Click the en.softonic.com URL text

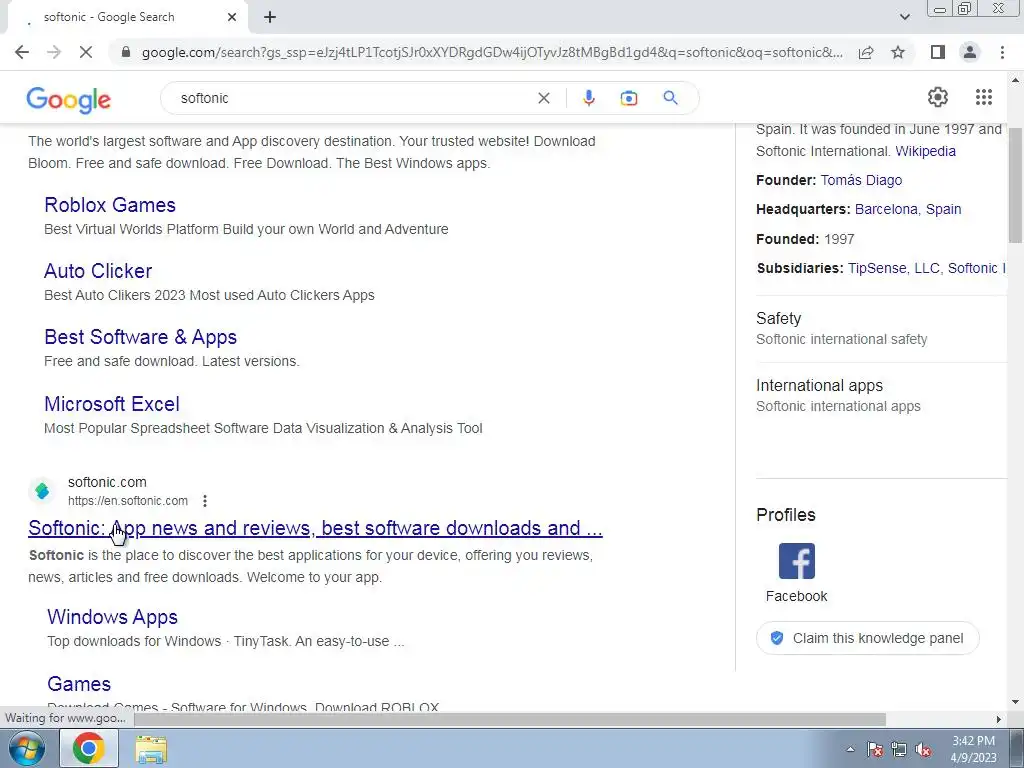coord(128,501)
